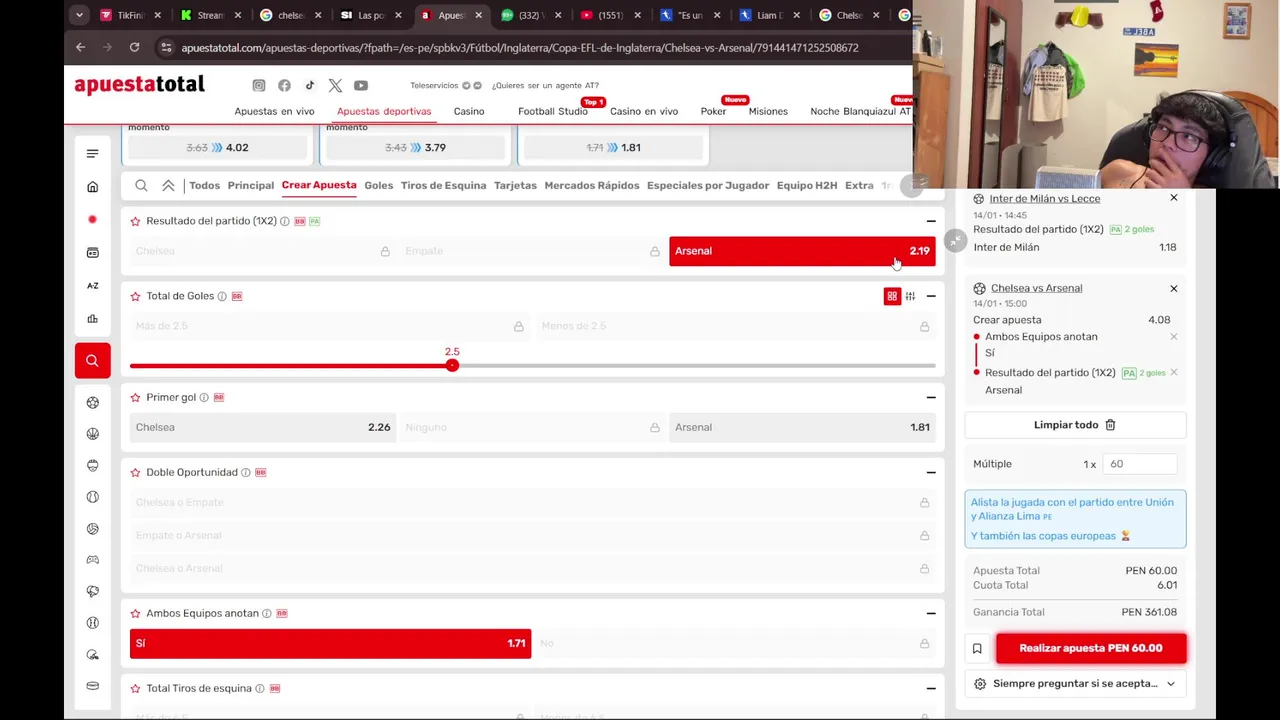The image size is (1280, 720).
Task: Click Realizar apuesta PEN 60.00 button
Action: (x=1091, y=648)
